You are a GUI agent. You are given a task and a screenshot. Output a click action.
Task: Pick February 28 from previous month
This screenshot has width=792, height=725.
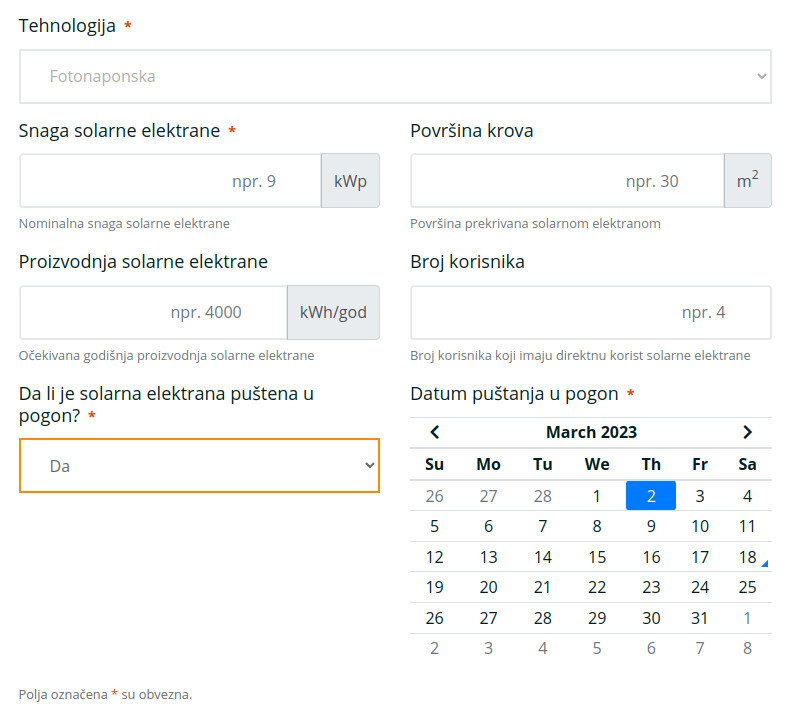[543, 496]
